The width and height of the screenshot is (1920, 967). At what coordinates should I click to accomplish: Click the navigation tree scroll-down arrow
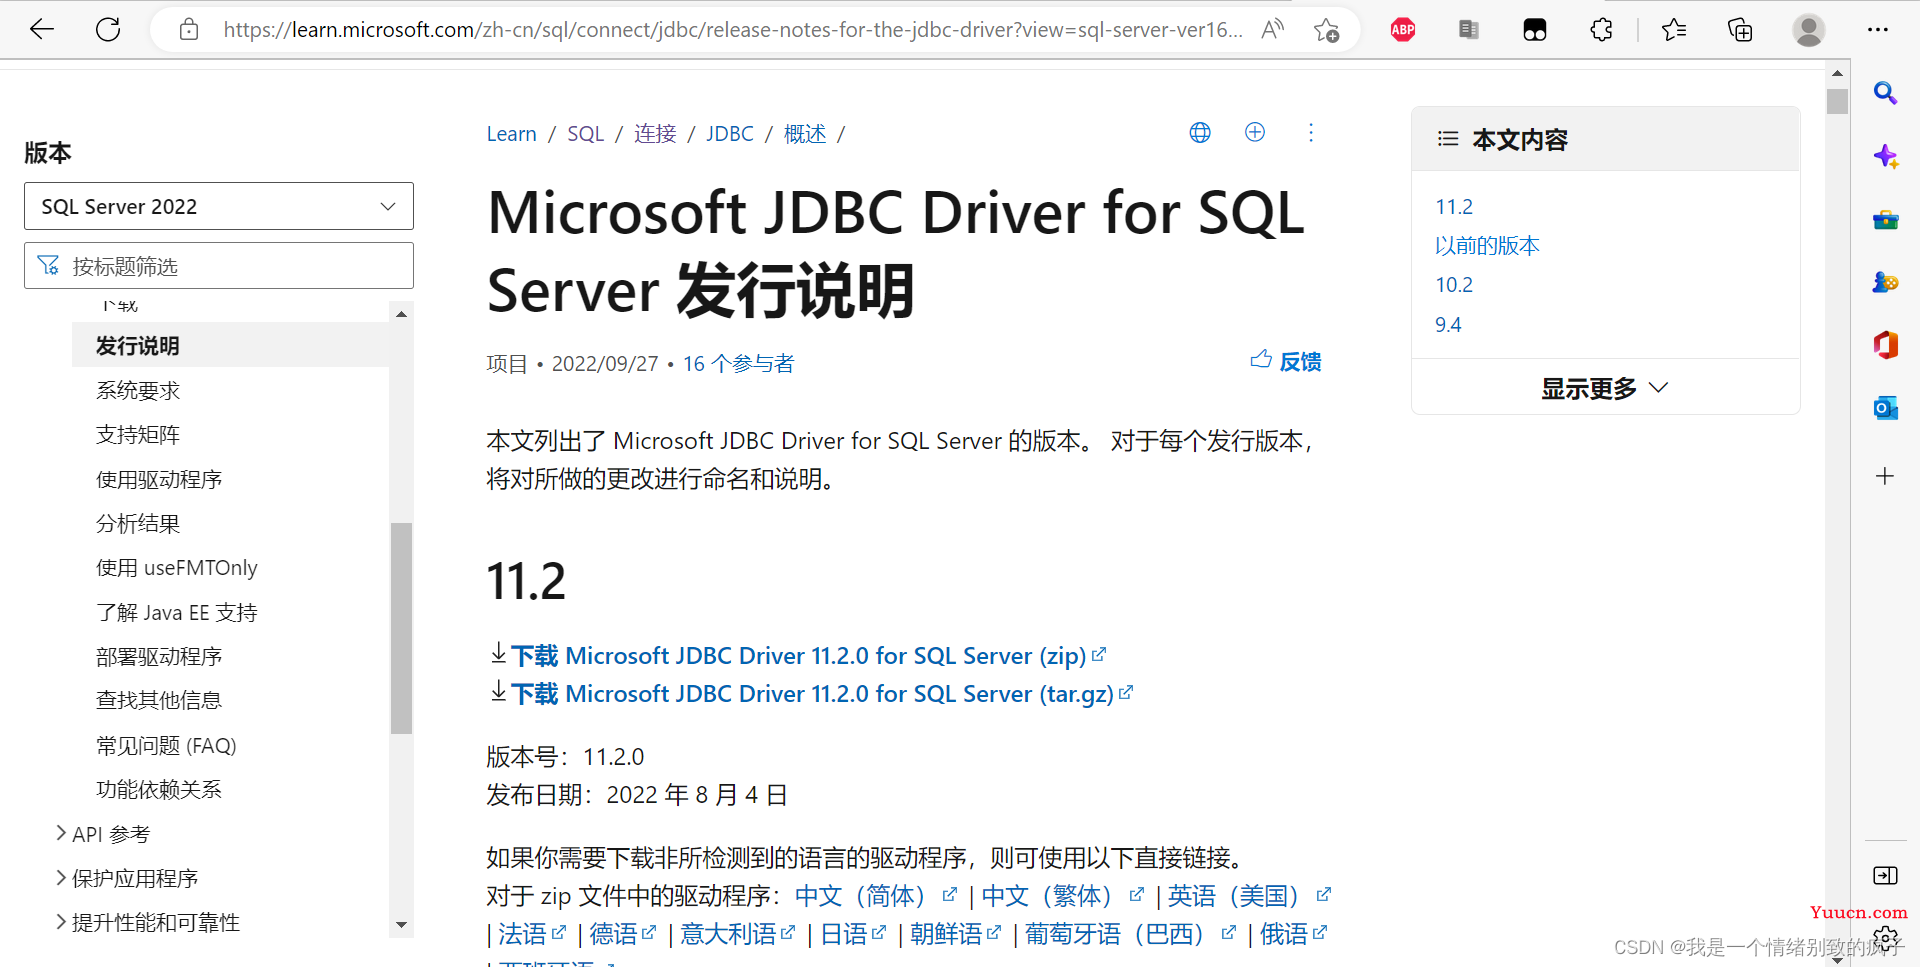(401, 925)
